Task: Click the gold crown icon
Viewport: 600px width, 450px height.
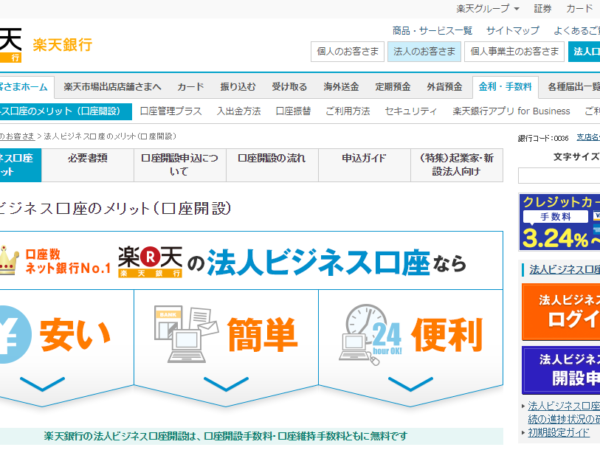Action: (9, 261)
